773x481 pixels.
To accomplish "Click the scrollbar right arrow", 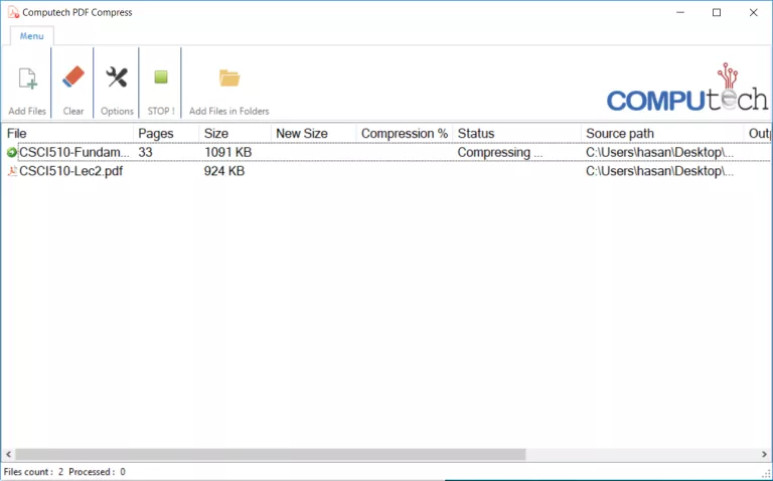I will pos(765,454).
